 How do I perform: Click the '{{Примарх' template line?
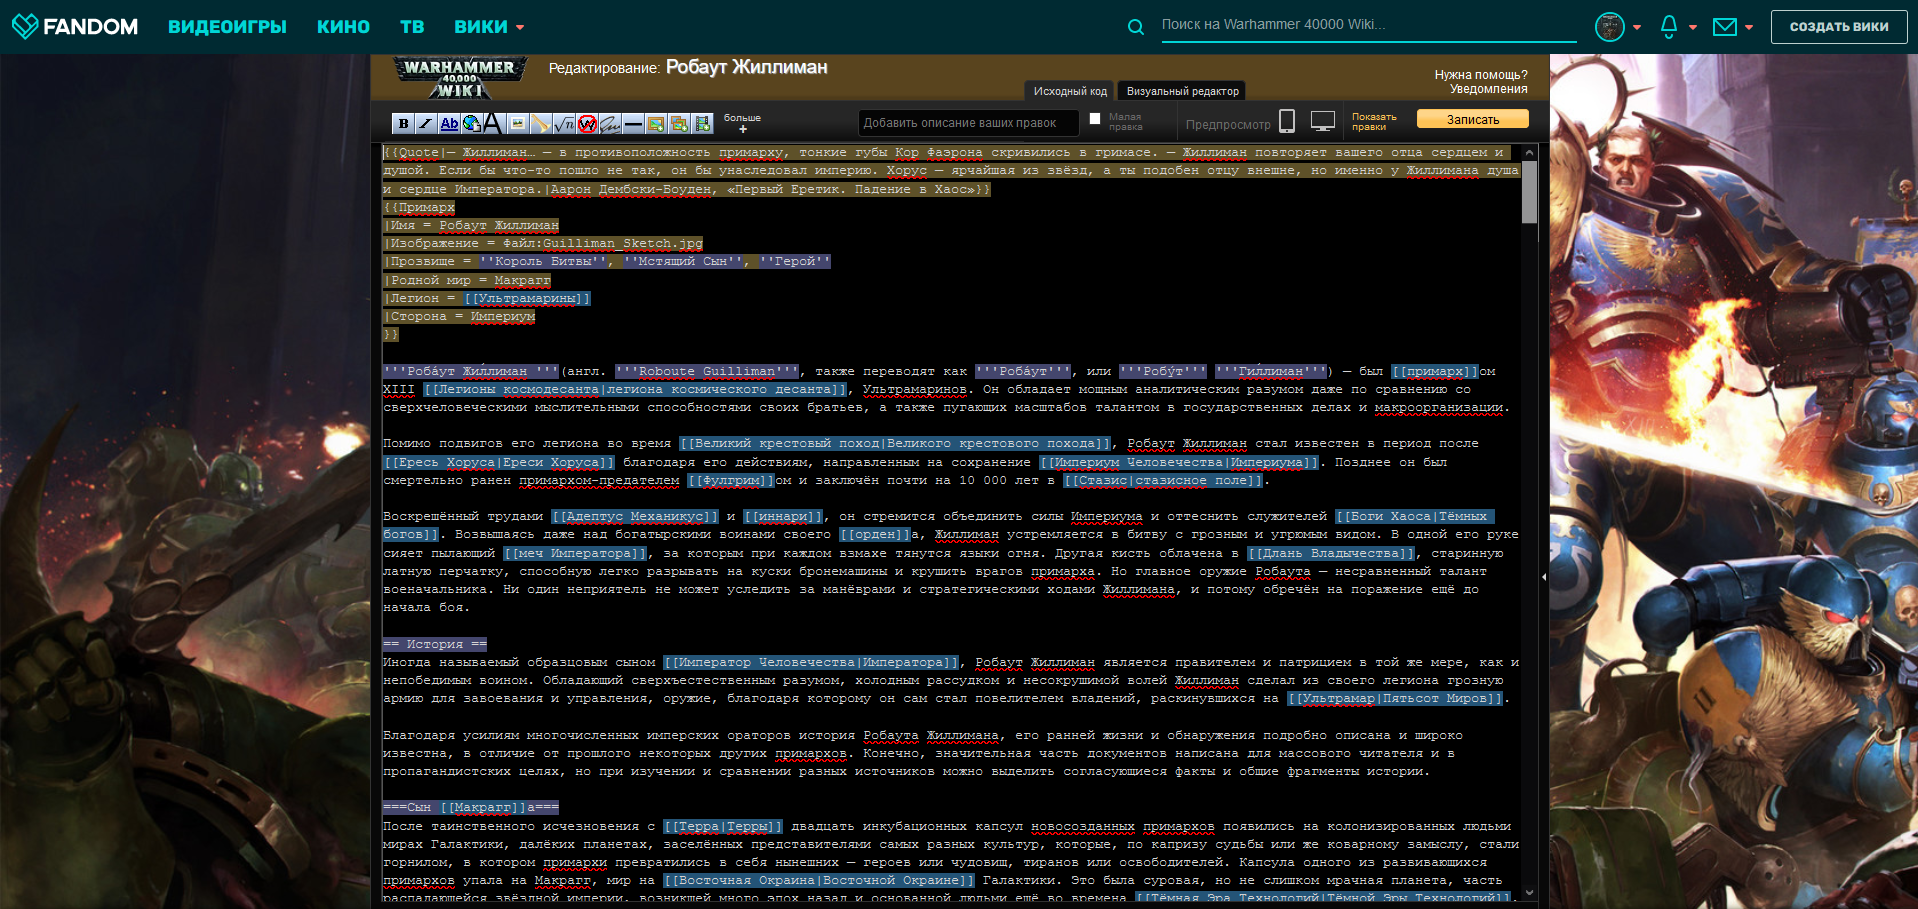(419, 207)
